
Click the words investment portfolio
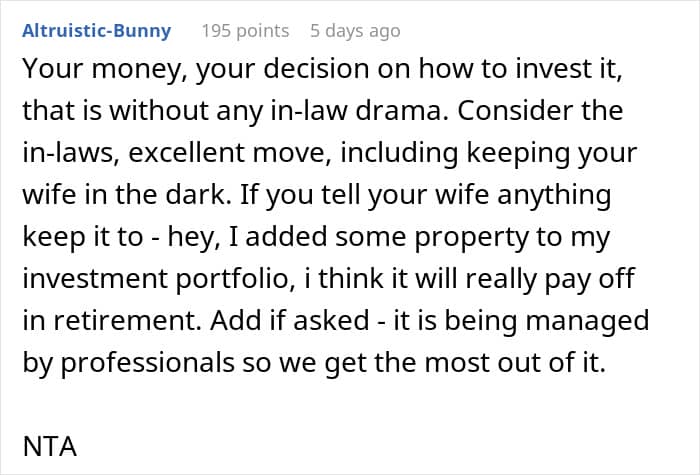(156, 279)
